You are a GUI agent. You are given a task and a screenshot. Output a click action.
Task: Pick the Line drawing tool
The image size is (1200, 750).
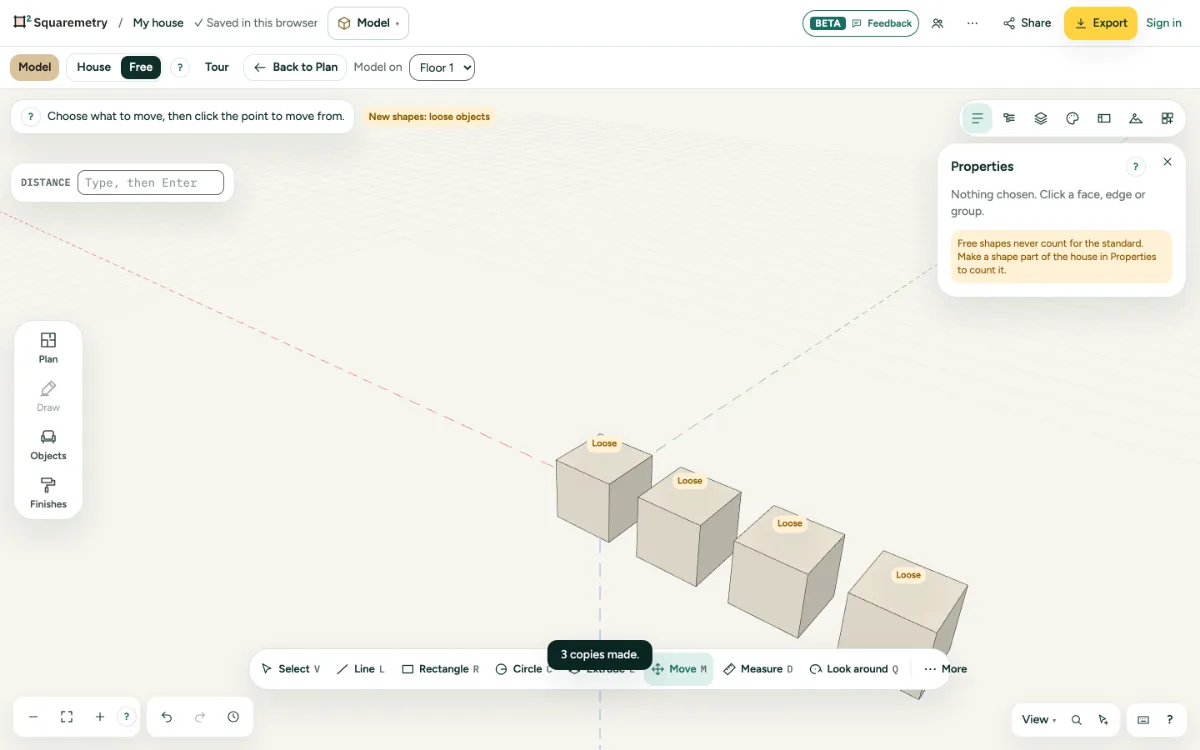click(361, 669)
